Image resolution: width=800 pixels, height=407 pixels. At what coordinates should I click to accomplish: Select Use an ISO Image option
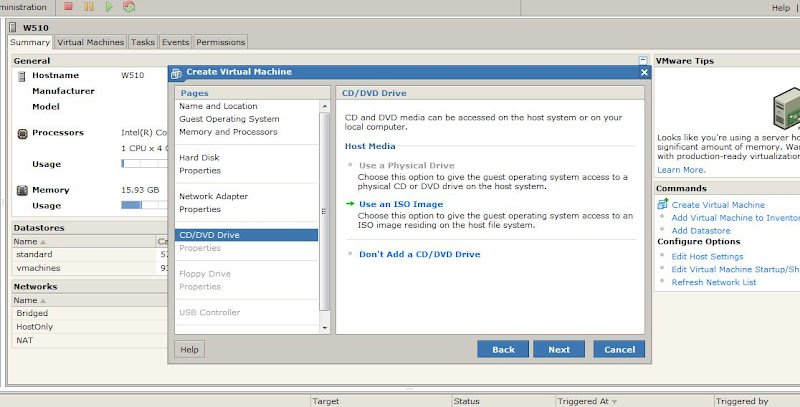point(401,204)
